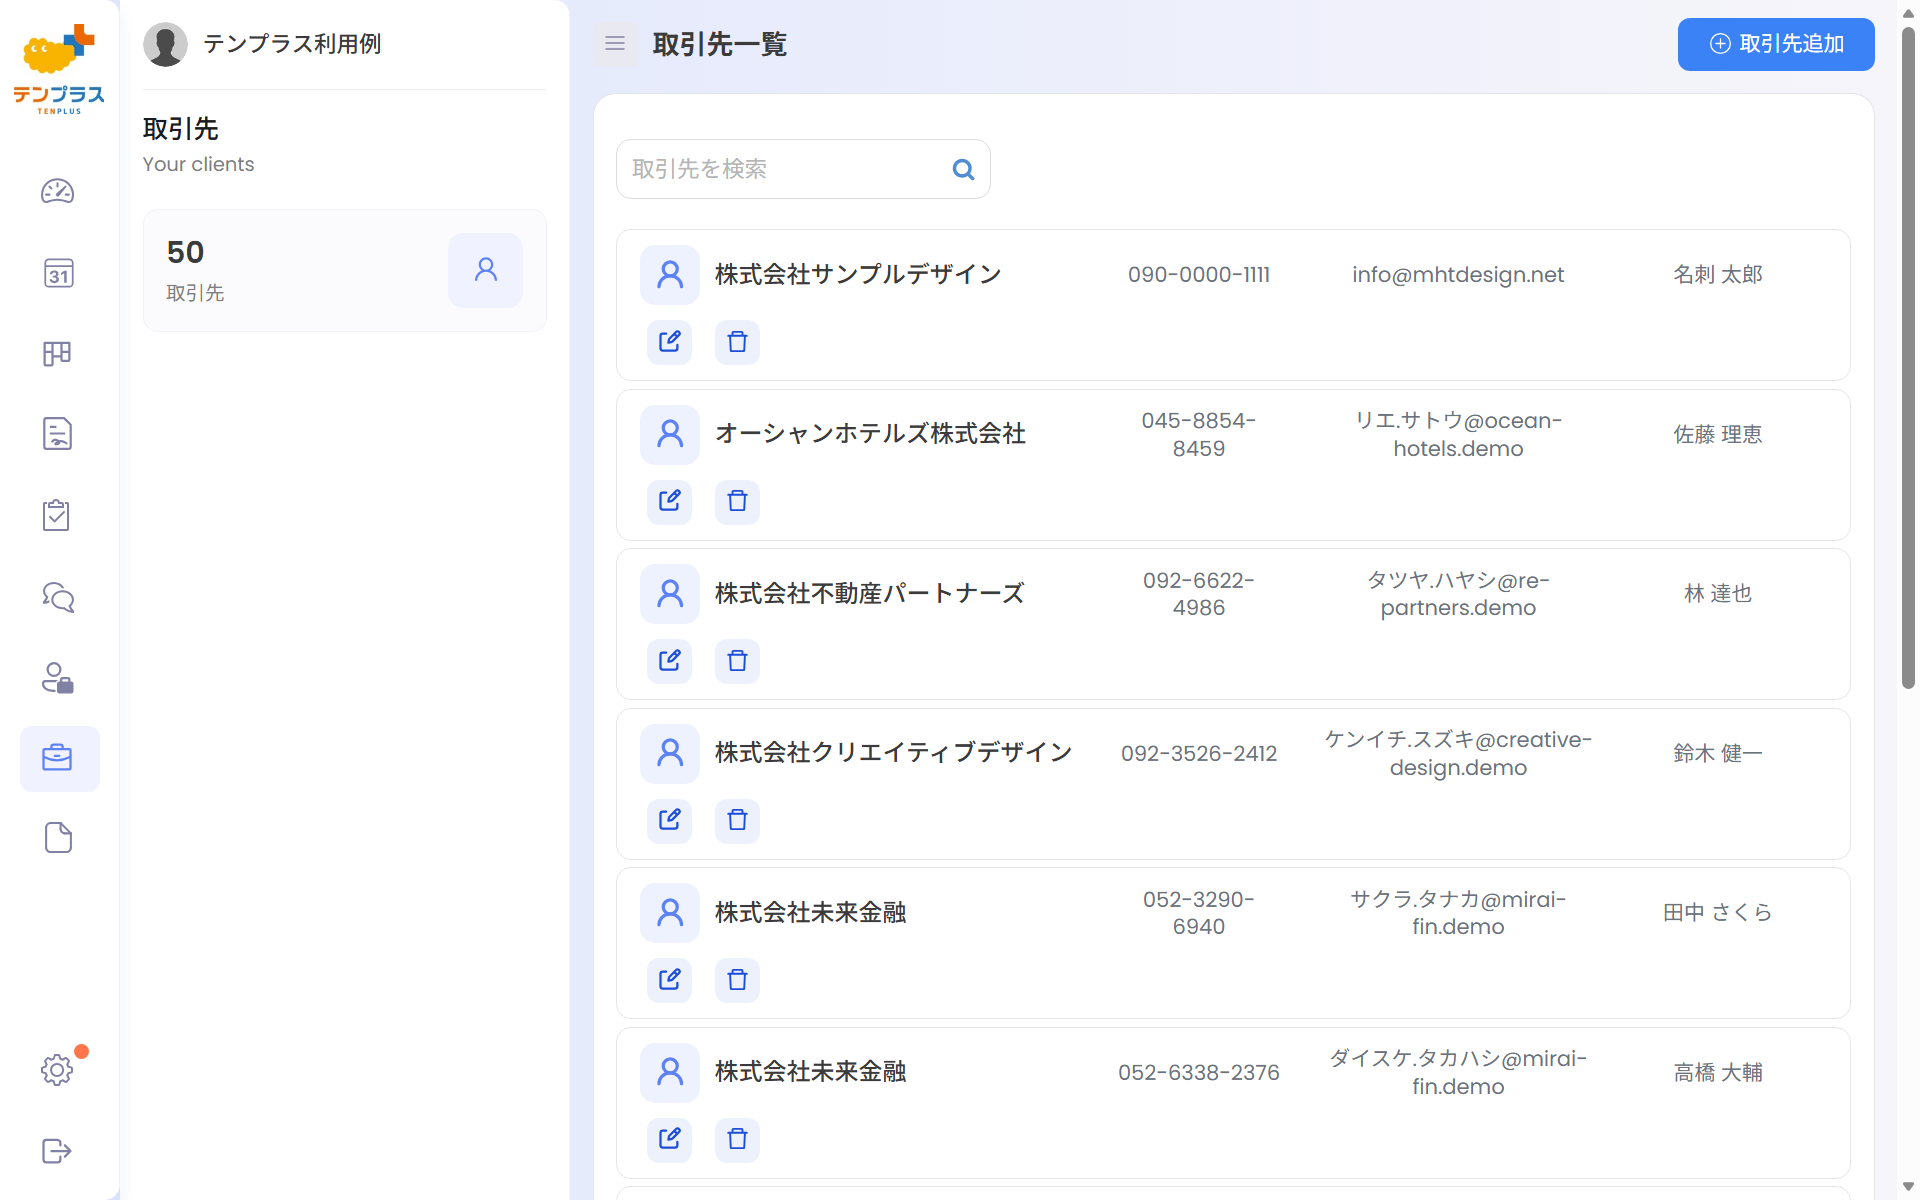Click the avatar icon of 株式会社サンプルデザイン
The width and height of the screenshot is (1920, 1200).
[x=670, y=274]
